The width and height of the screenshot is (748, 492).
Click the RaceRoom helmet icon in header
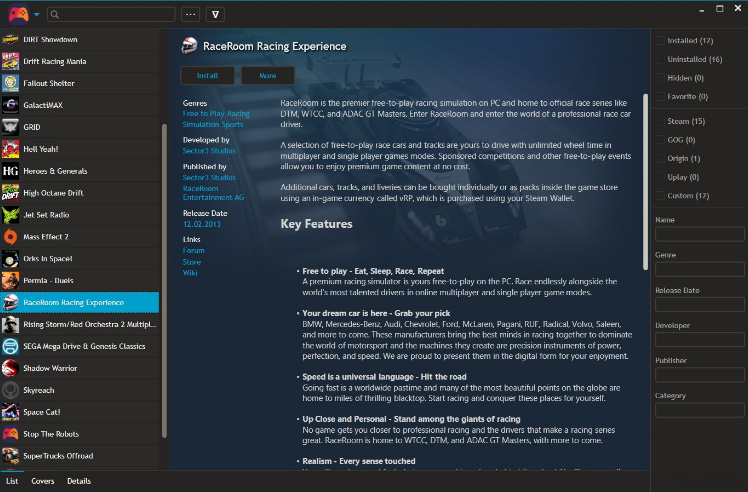189,46
